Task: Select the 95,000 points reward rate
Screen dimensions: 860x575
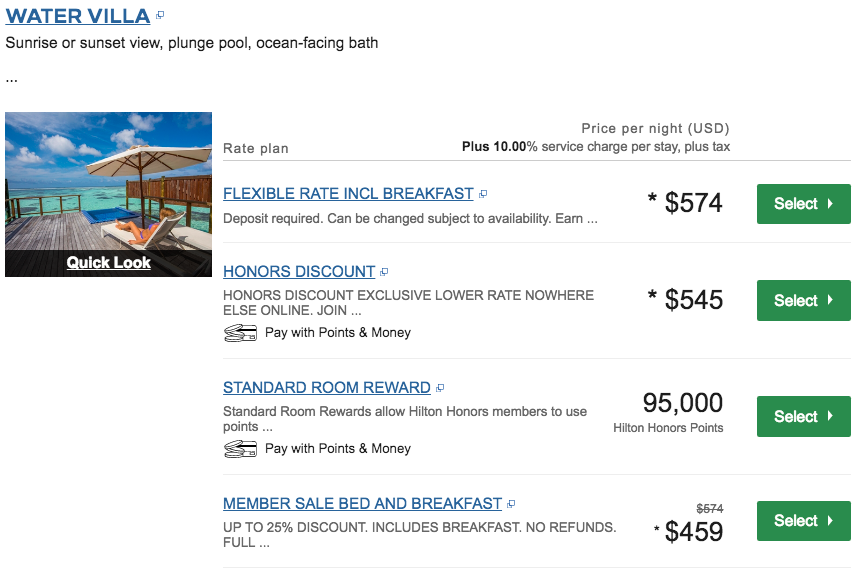Action: pos(803,417)
